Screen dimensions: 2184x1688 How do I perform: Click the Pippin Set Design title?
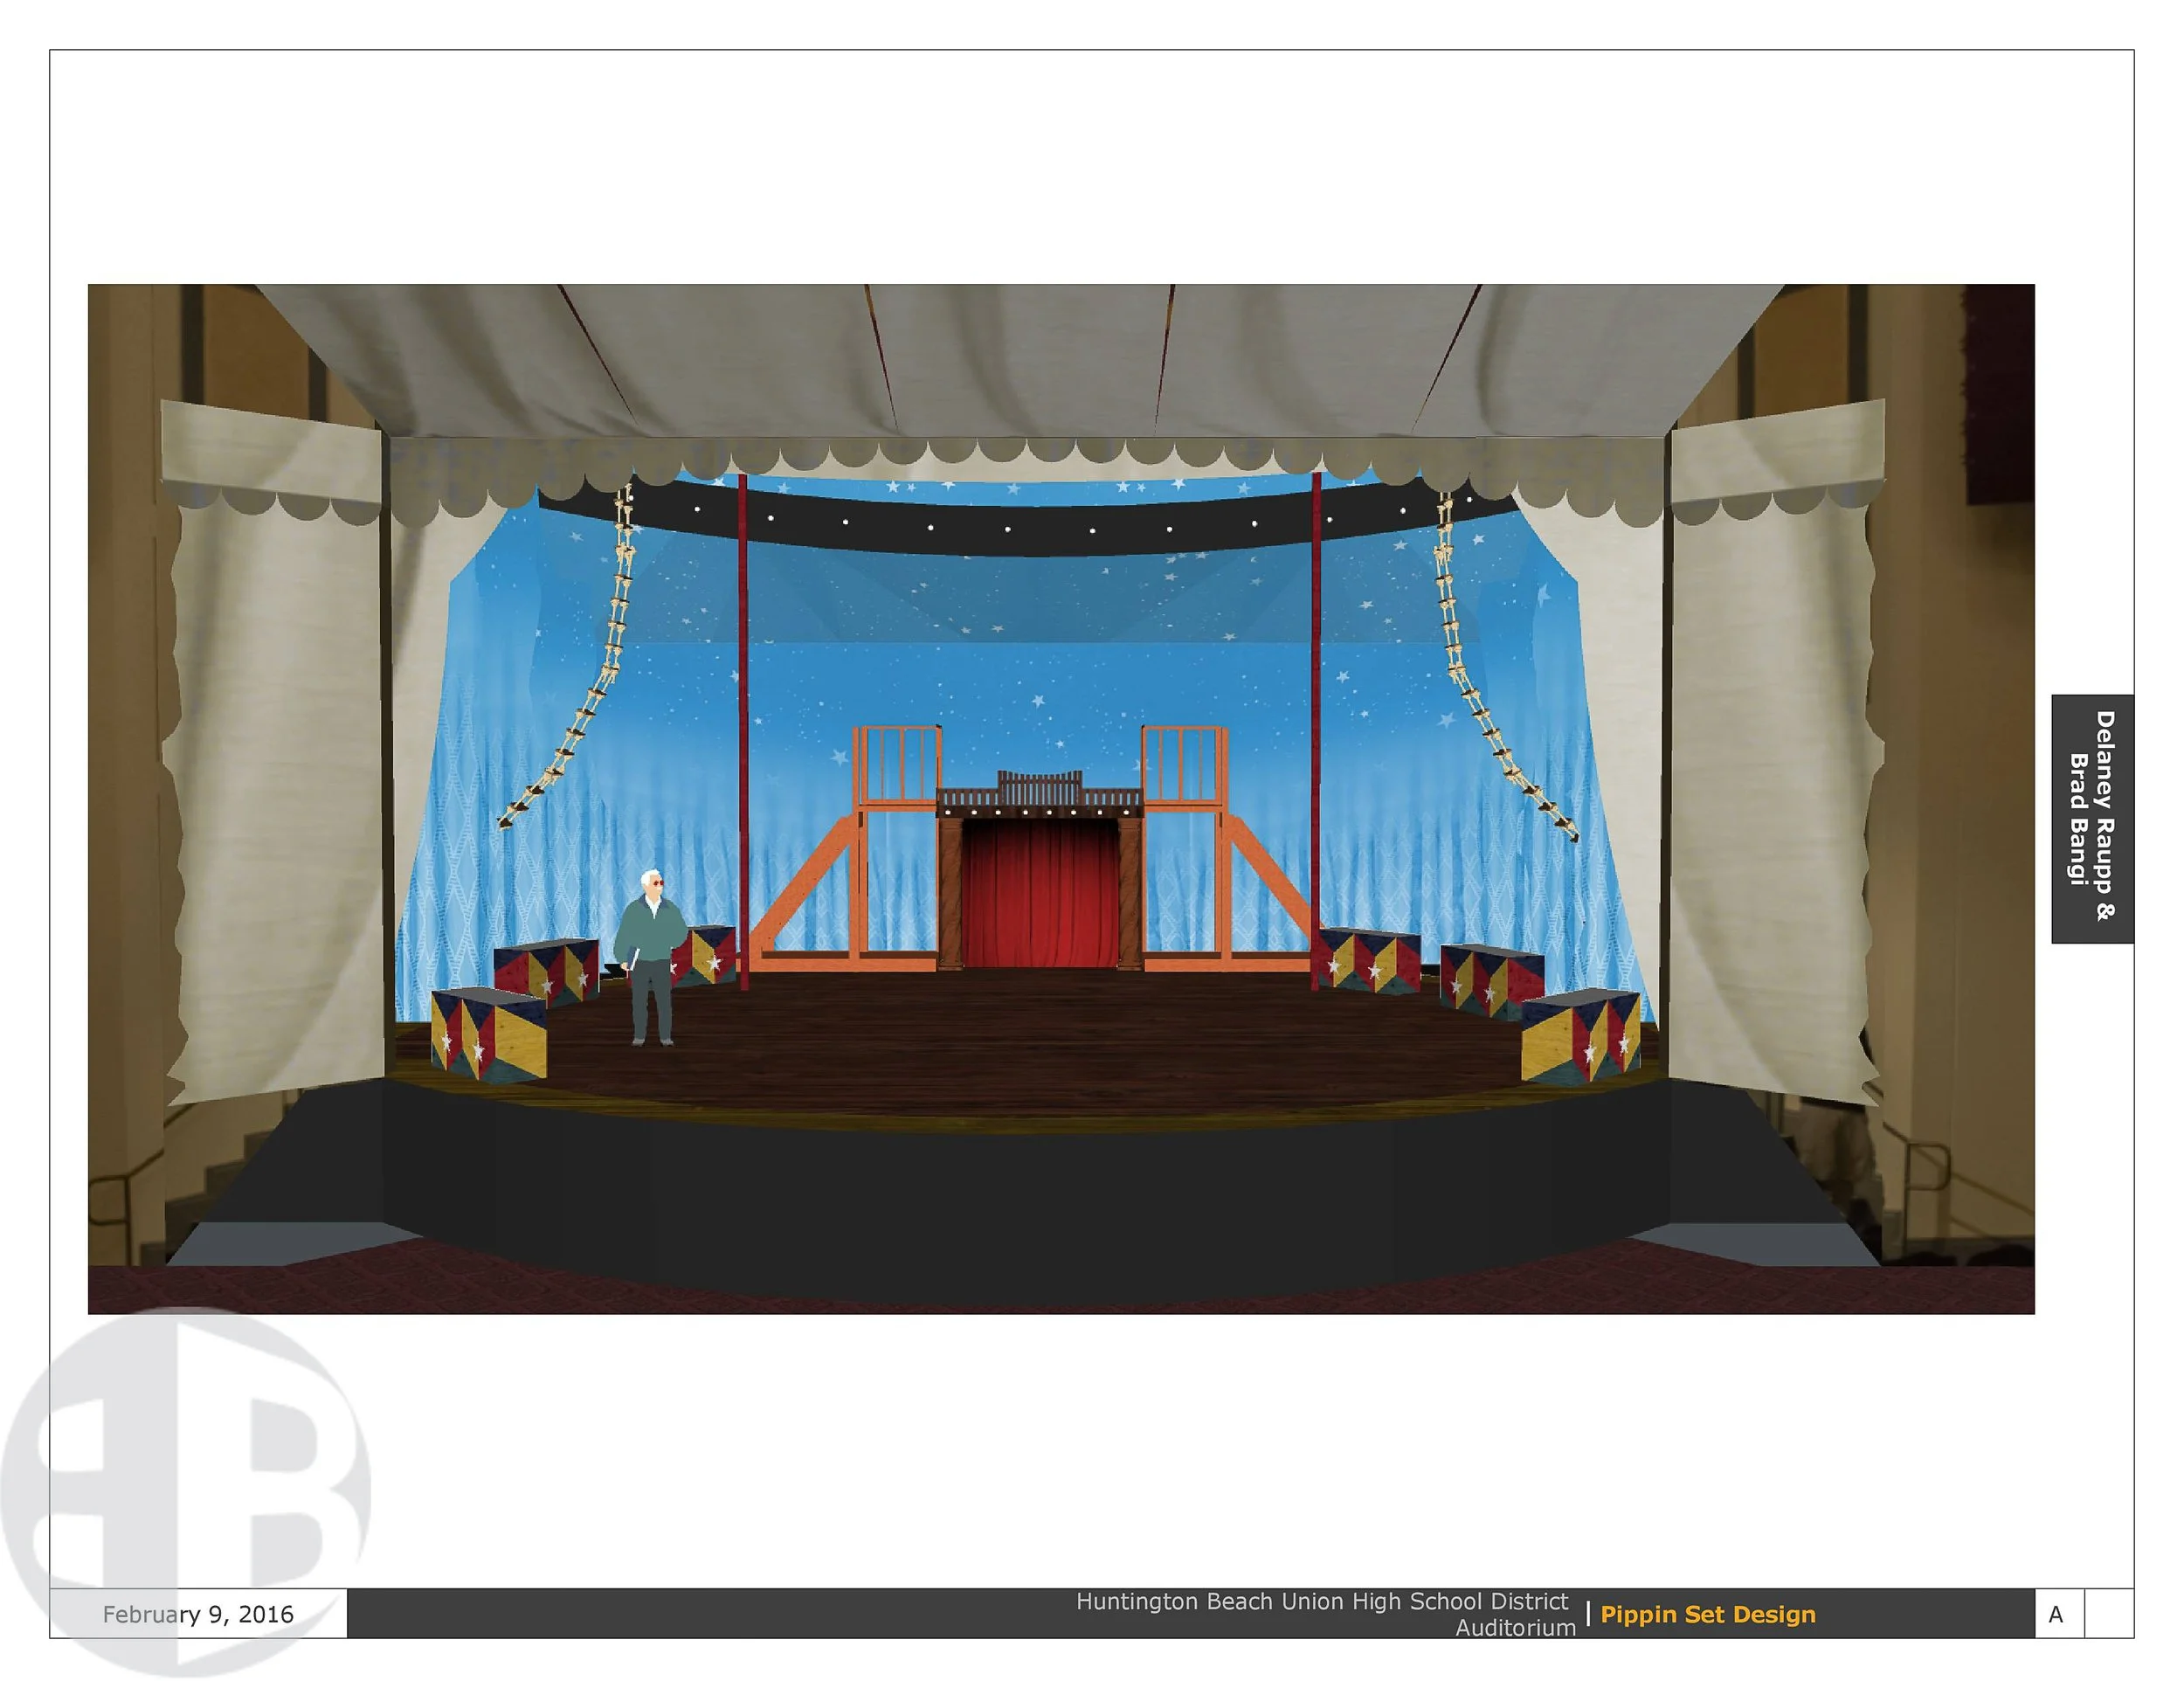click(x=1707, y=1614)
